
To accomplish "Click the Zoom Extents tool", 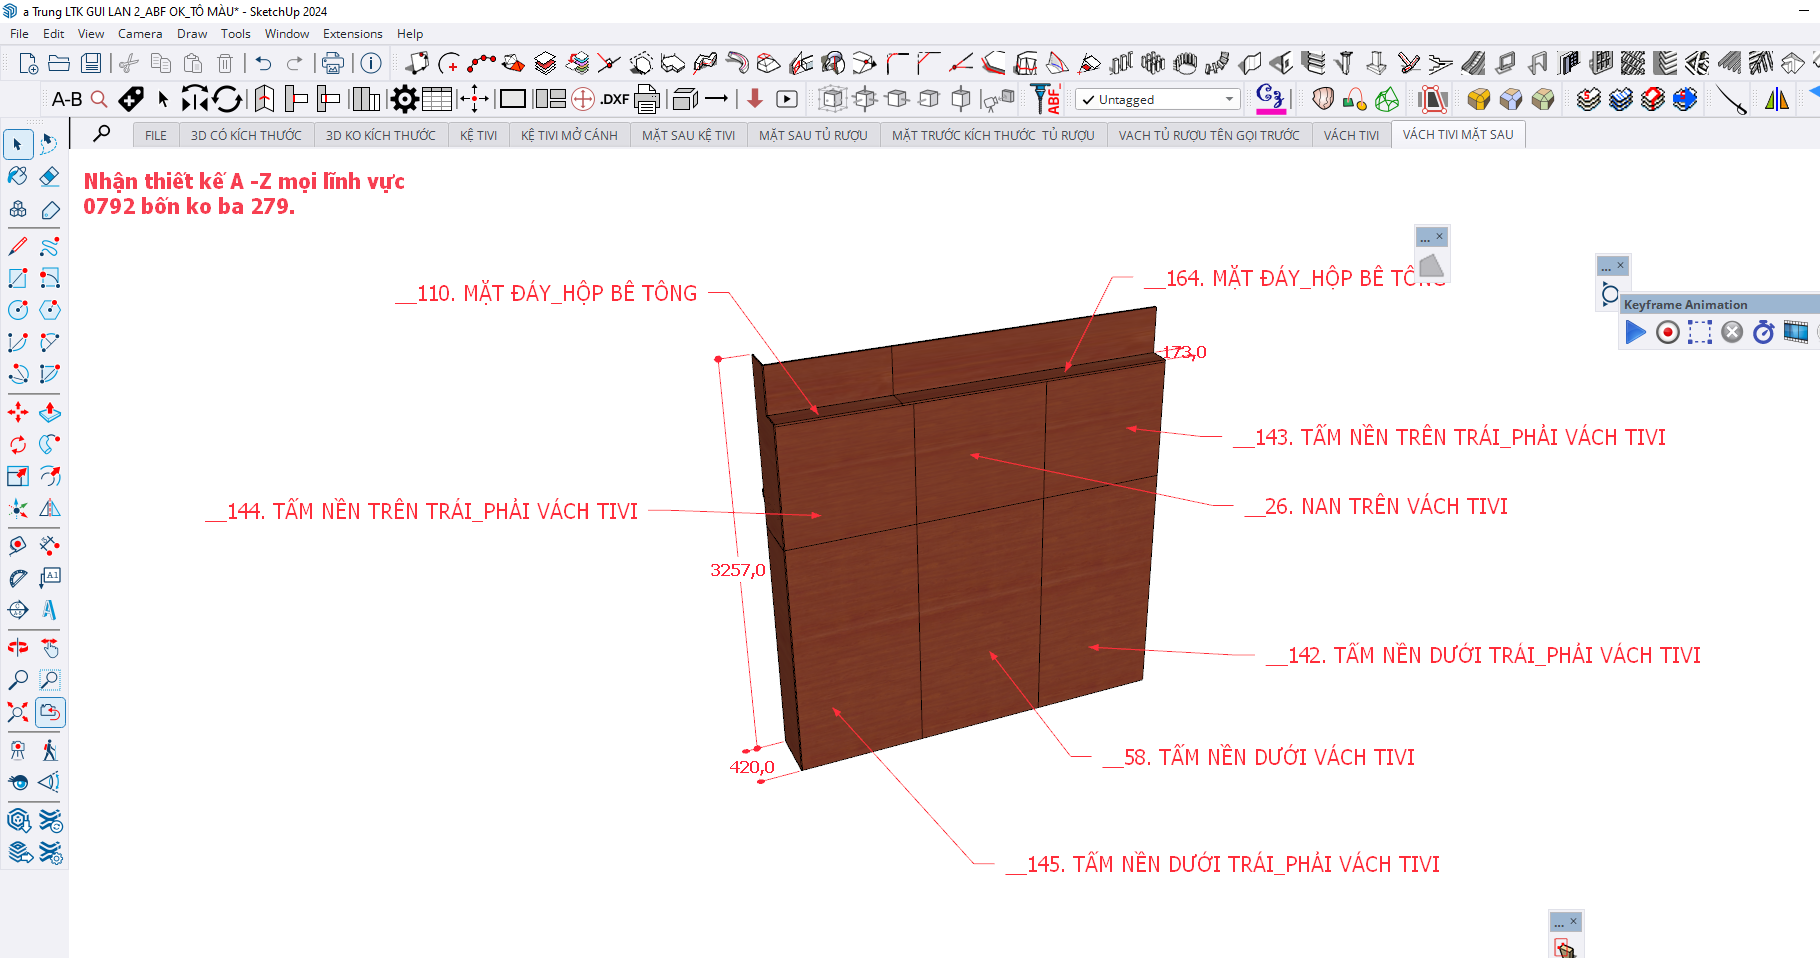I will (18, 712).
